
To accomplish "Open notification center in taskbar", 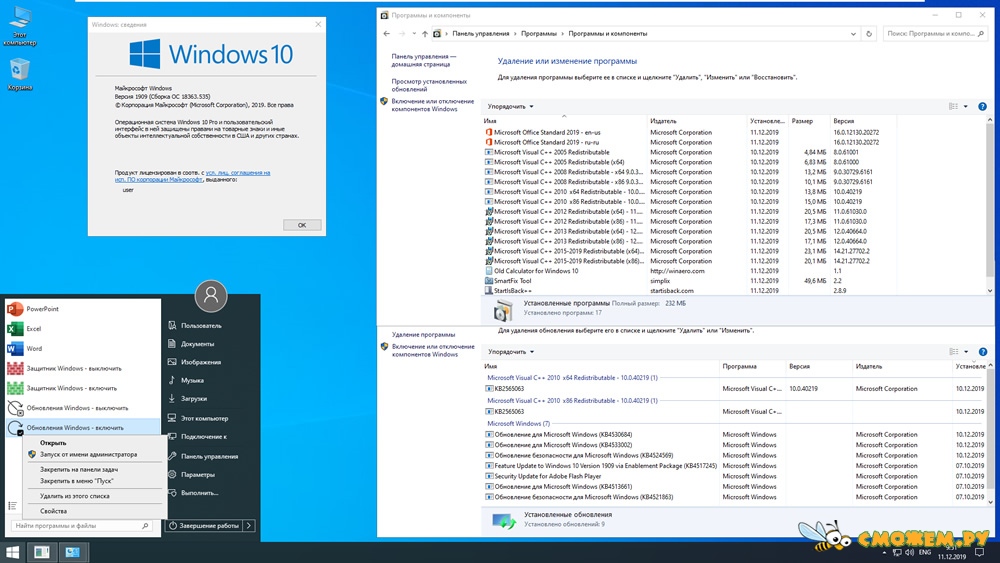I will click(x=980, y=552).
